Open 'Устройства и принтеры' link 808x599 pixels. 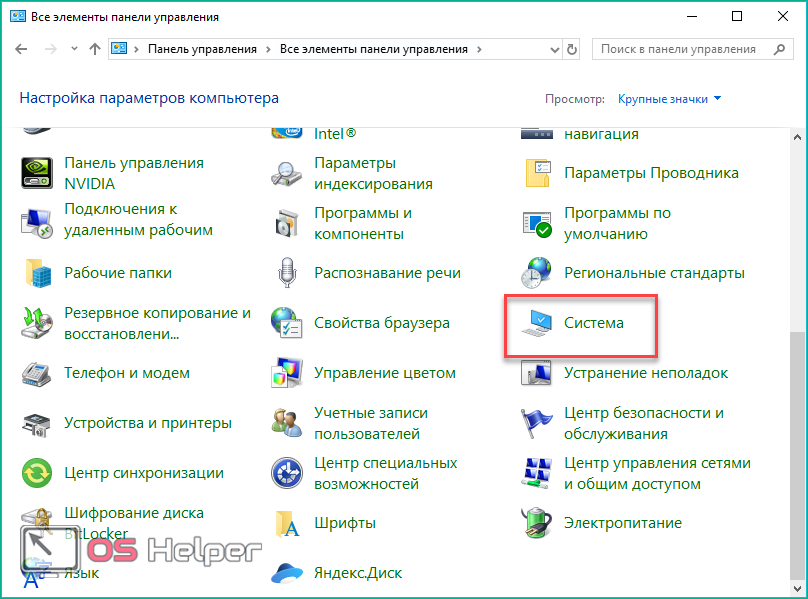[x=148, y=423]
